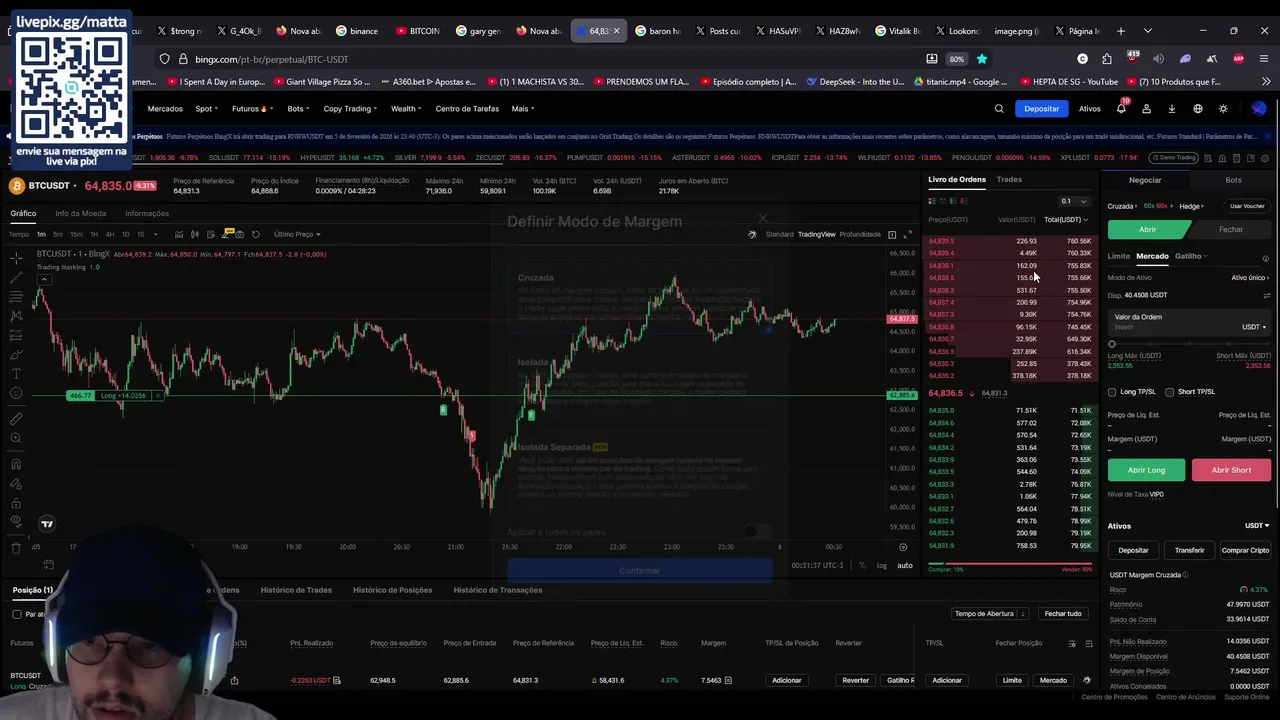1280x720 pixels.
Task: Click the order value slider handle
Action: click(1112, 344)
